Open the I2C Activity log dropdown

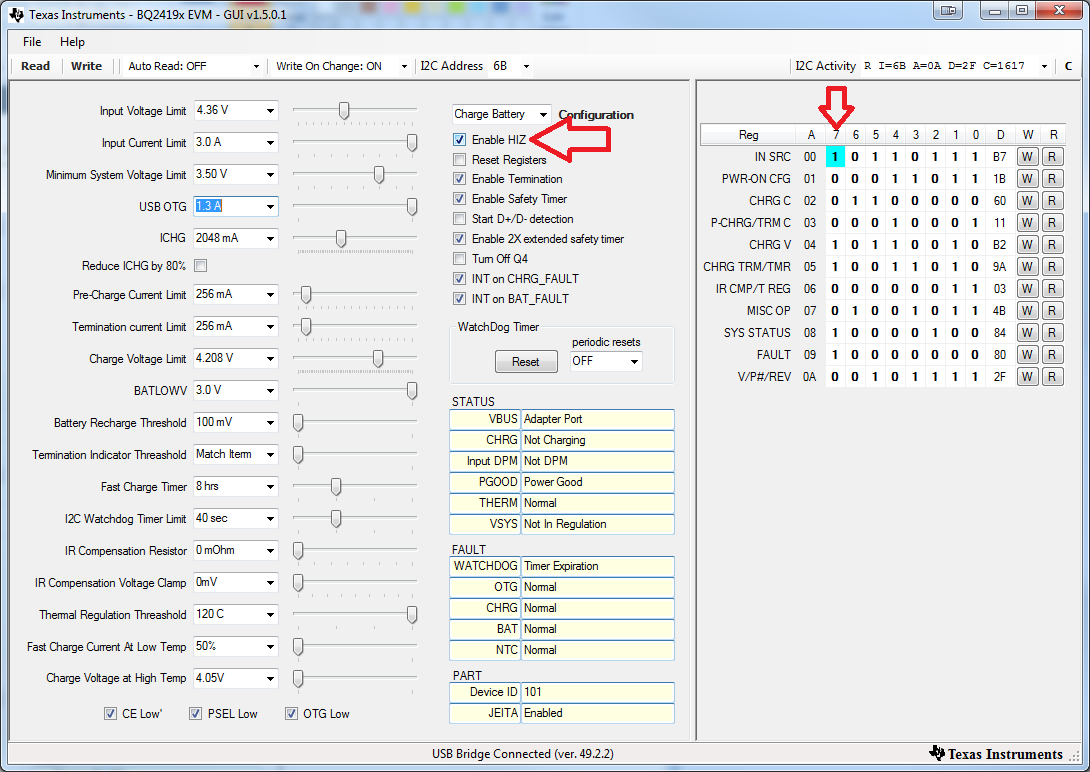1044,66
